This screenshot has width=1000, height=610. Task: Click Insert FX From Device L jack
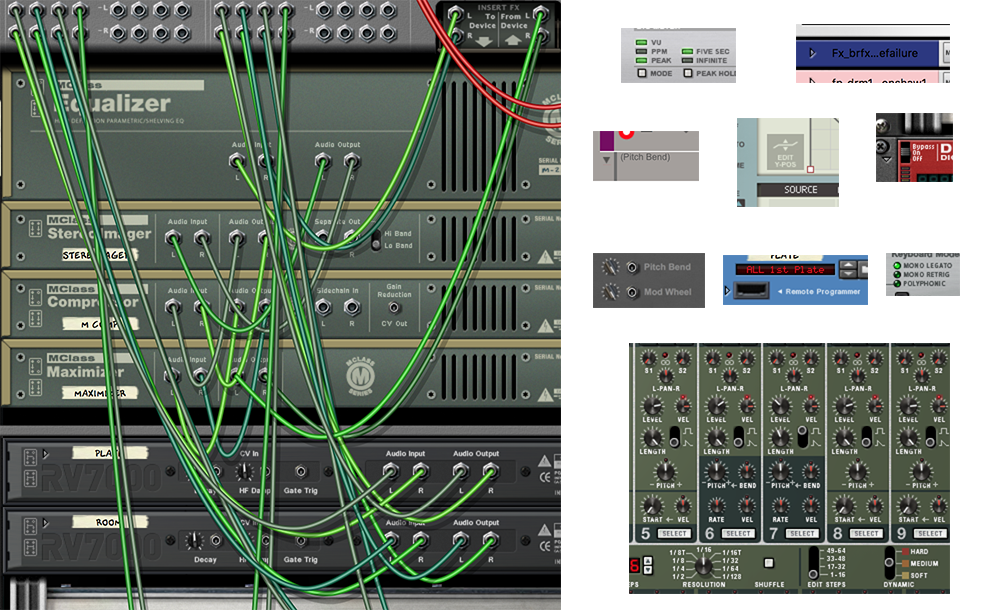pos(540,13)
